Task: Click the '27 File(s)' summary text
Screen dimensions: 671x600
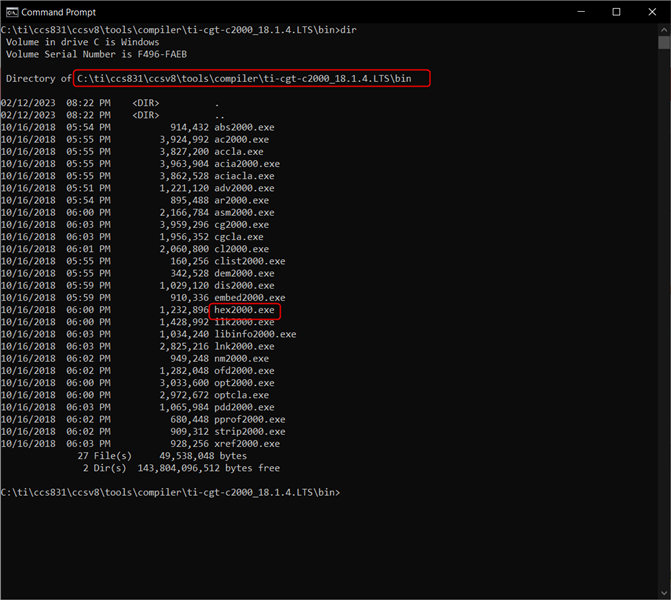Action: tap(105, 456)
